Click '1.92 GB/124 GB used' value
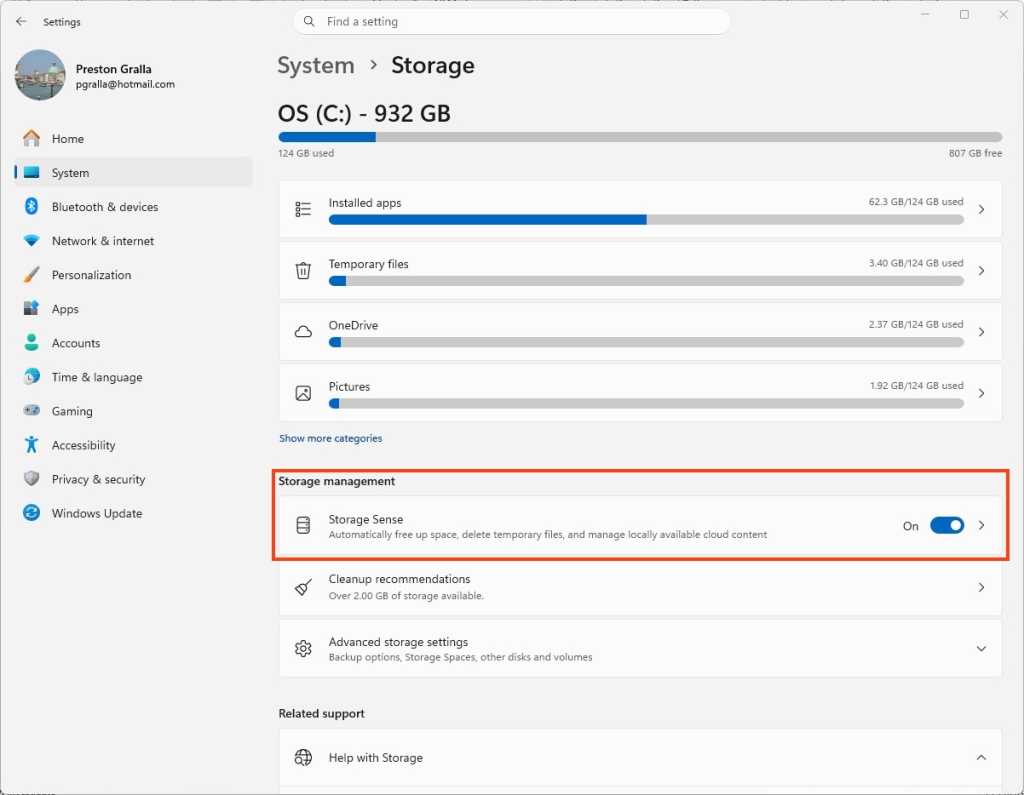The height and width of the screenshot is (795, 1024). coord(916,386)
